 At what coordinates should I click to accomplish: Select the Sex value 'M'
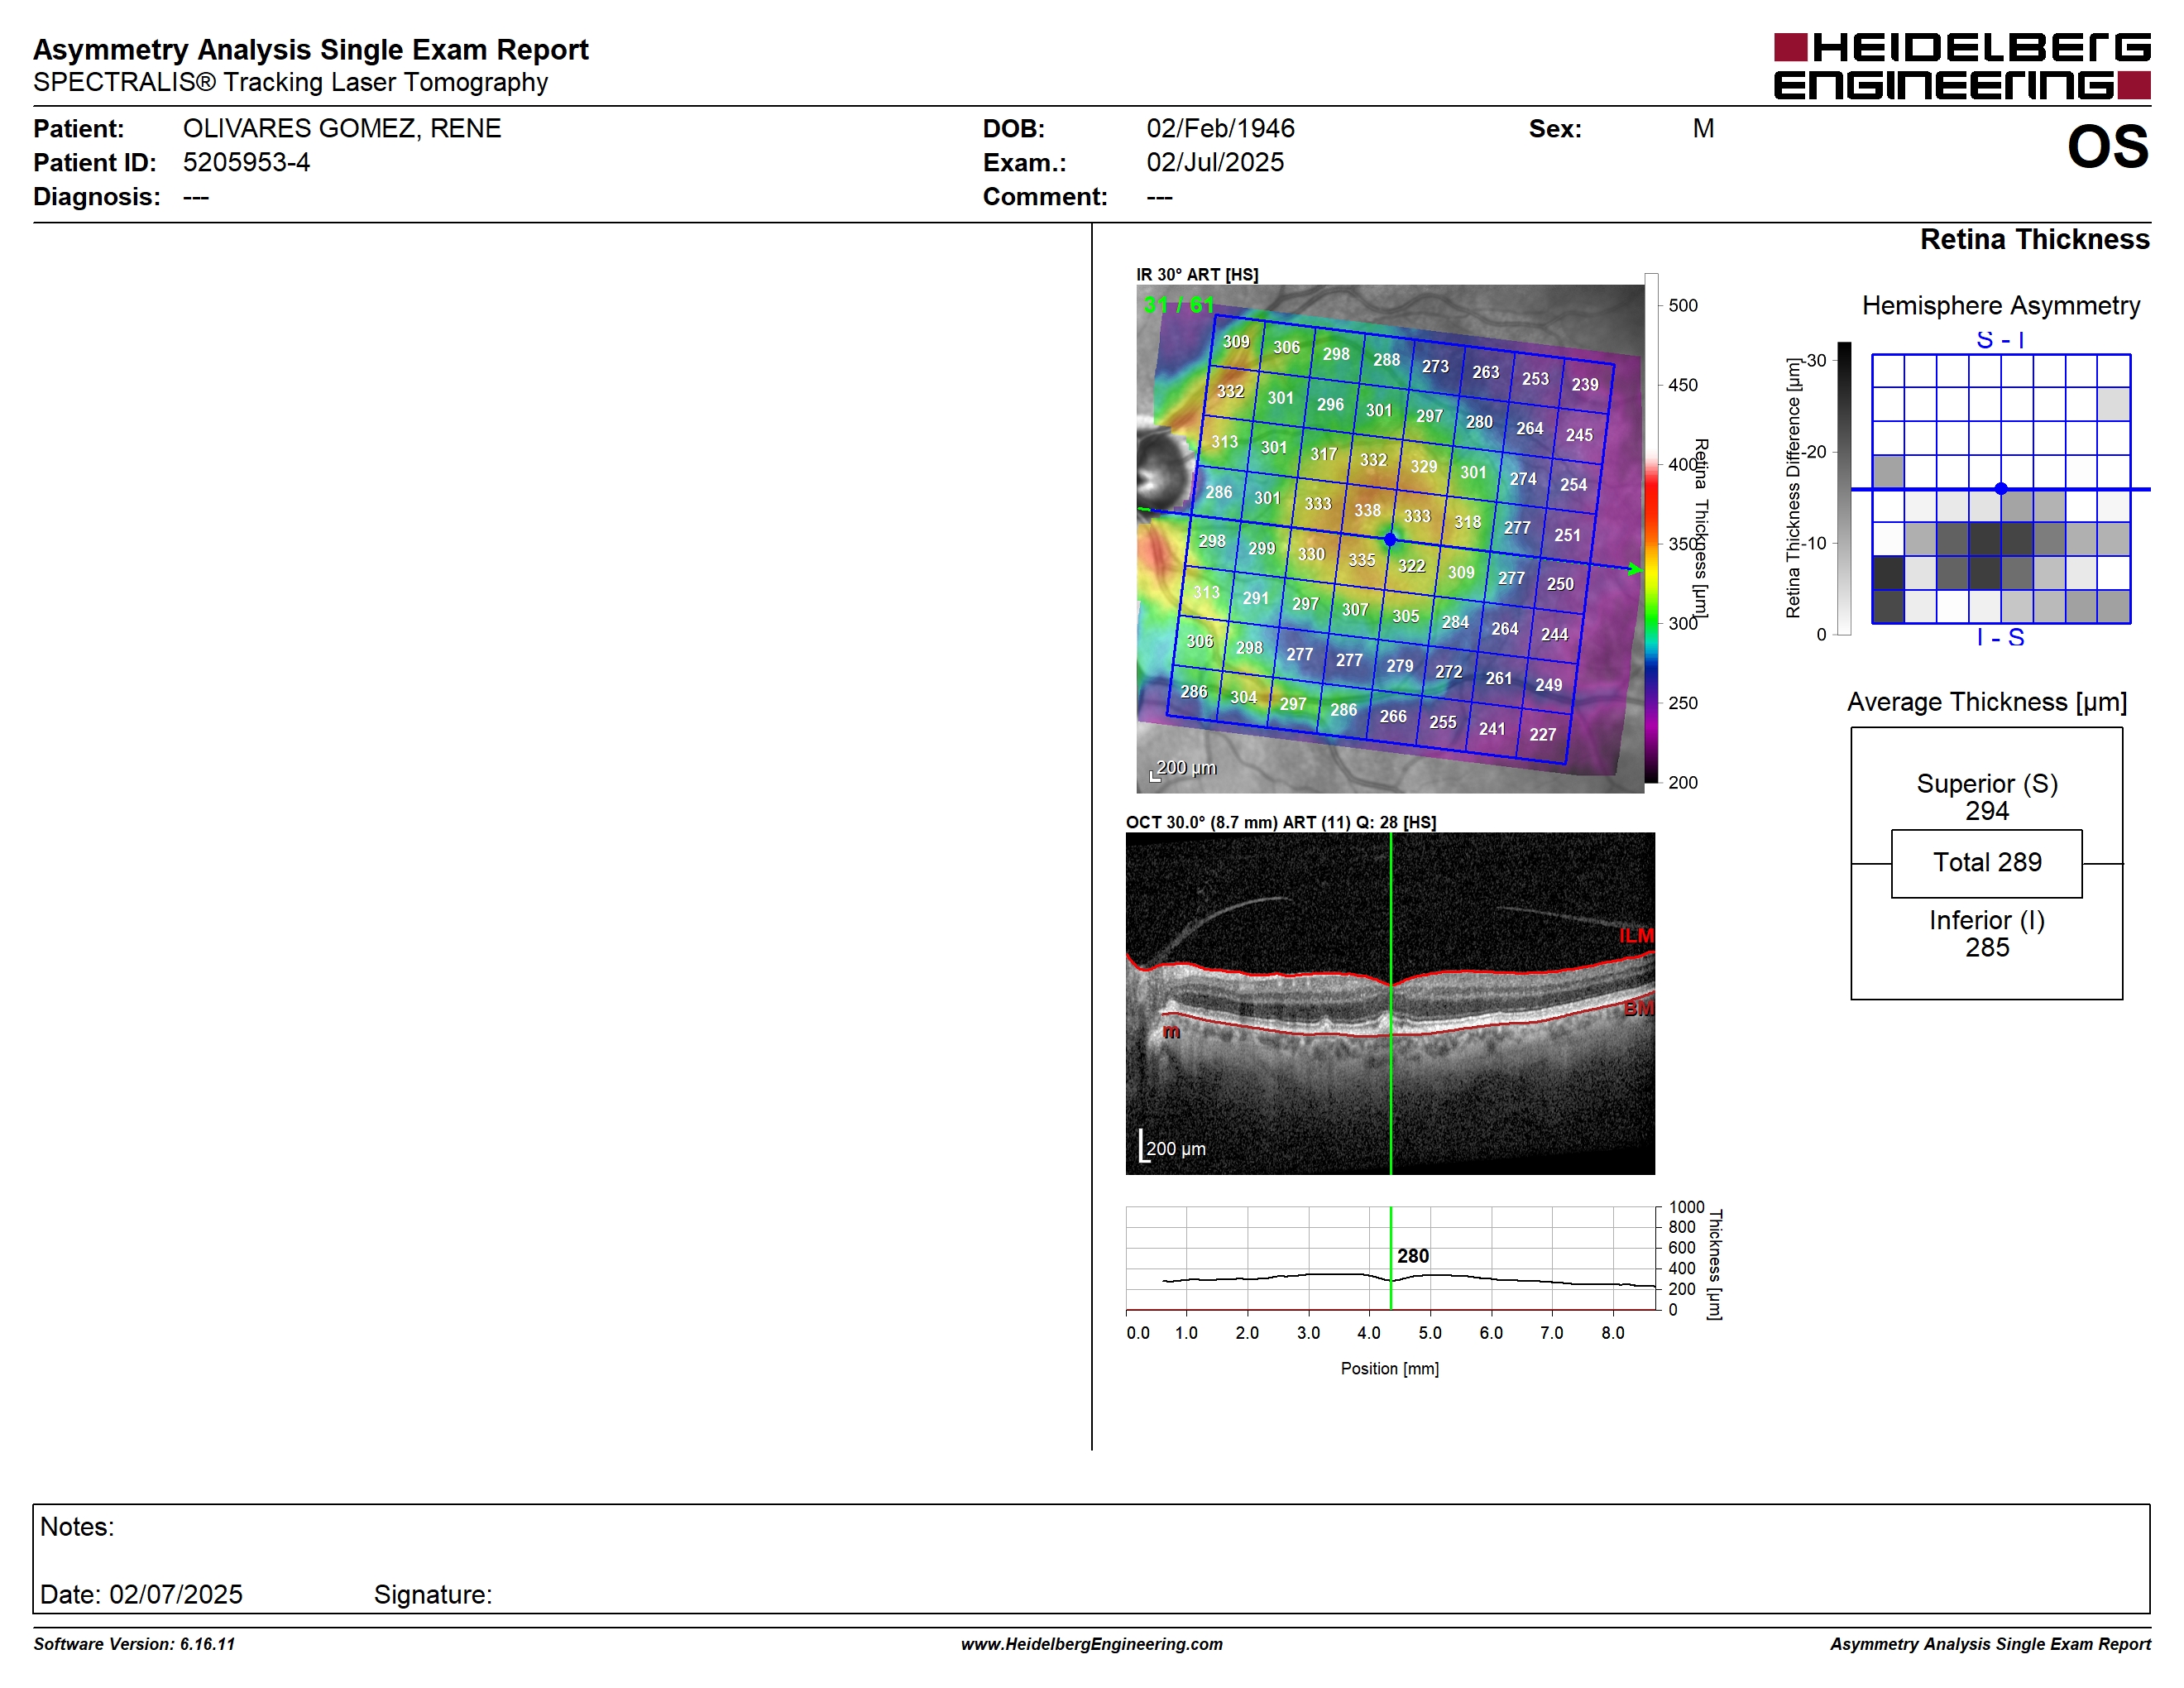[x=1703, y=128]
